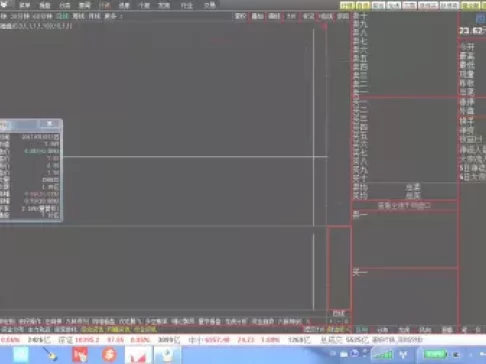Switch chart period to 日线
This screenshot has width=486, height=364.
[x=62, y=16]
